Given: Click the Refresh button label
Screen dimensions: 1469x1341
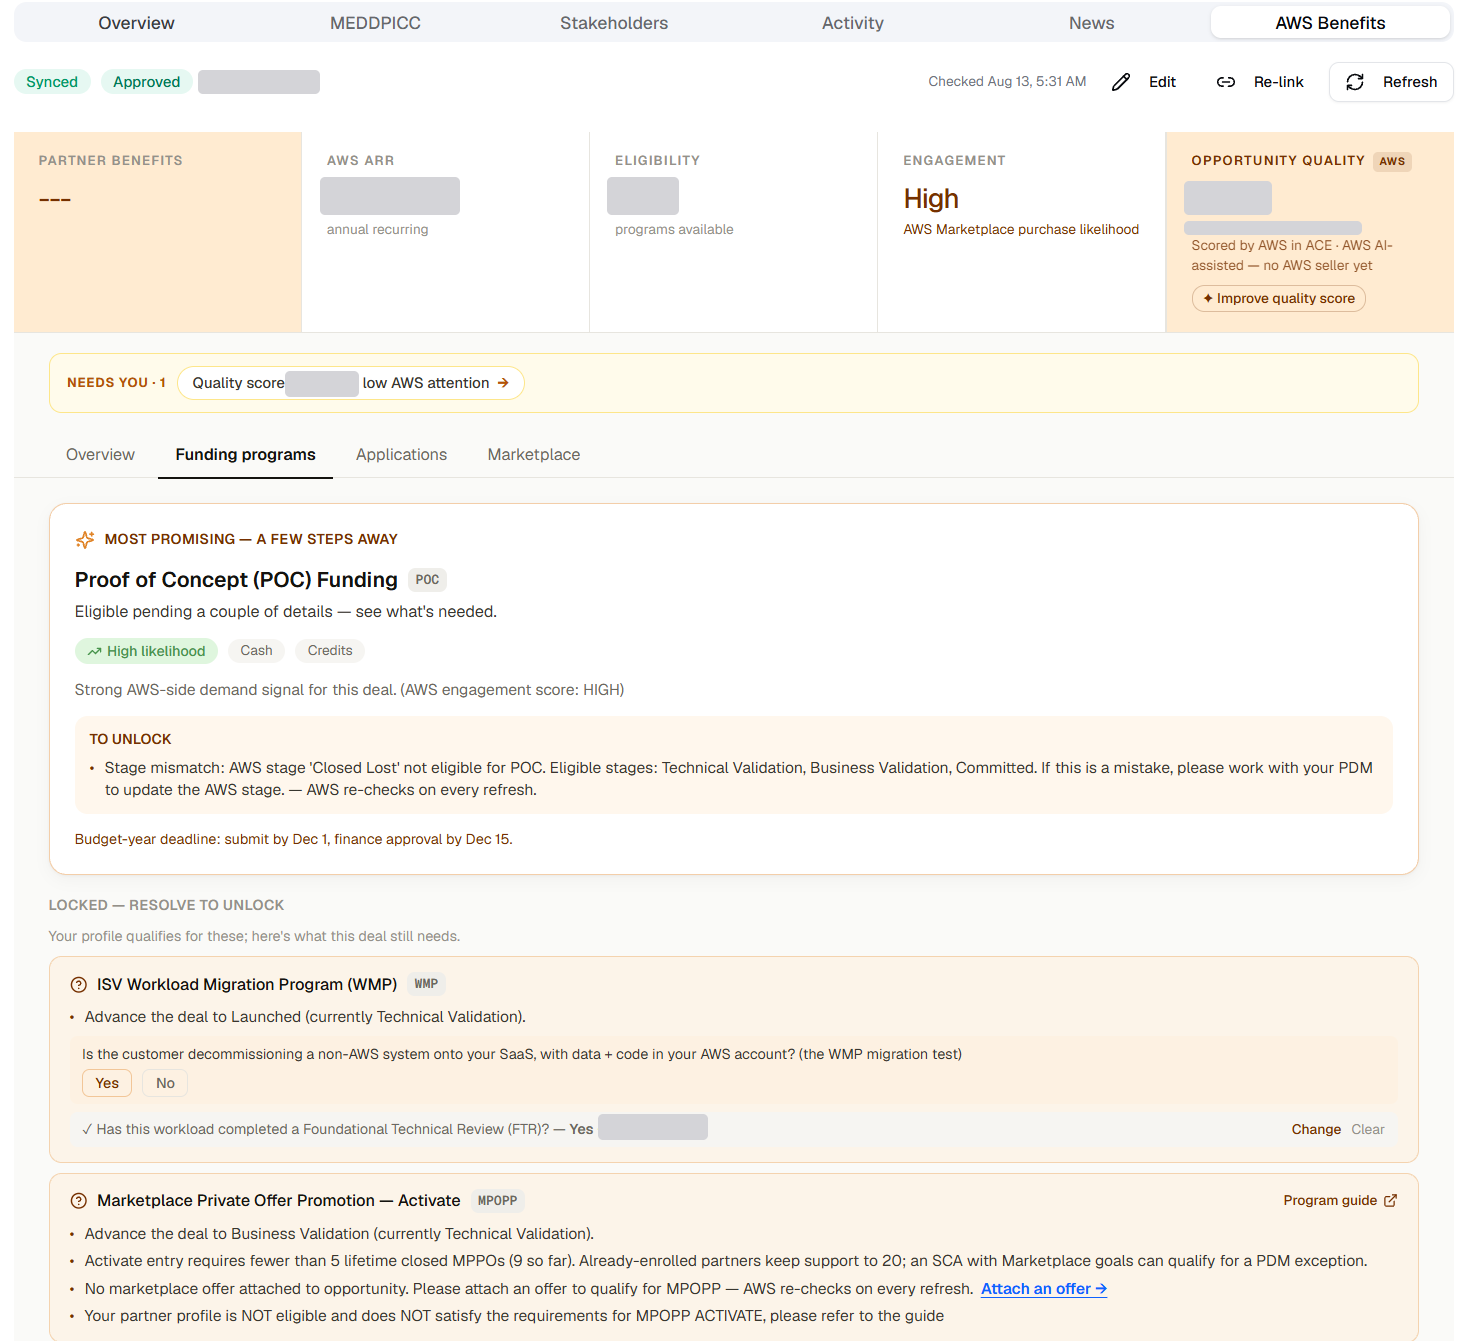Looking at the screenshot, I should (1410, 82).
